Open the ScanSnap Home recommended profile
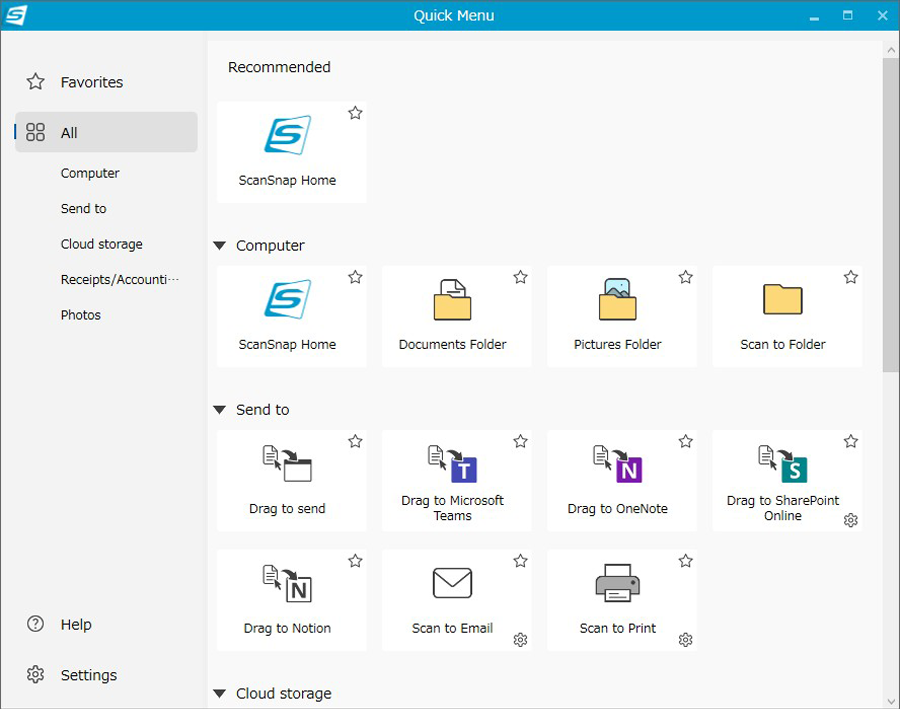Image resolution: width=900 pixels, height=709 pixels. 291,151
